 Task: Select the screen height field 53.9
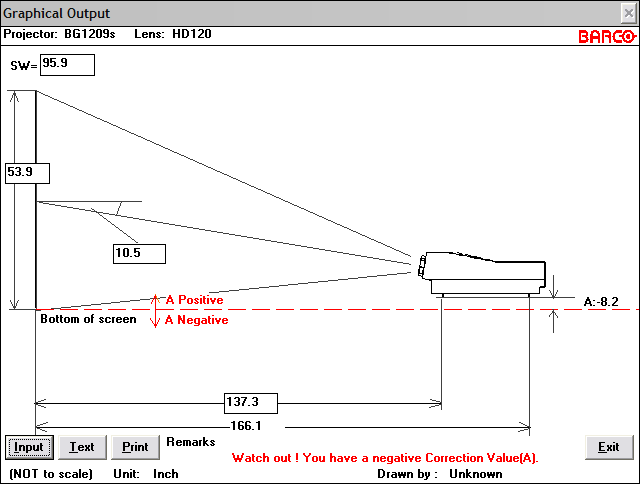pyautogui.click(x=27, y=173)
